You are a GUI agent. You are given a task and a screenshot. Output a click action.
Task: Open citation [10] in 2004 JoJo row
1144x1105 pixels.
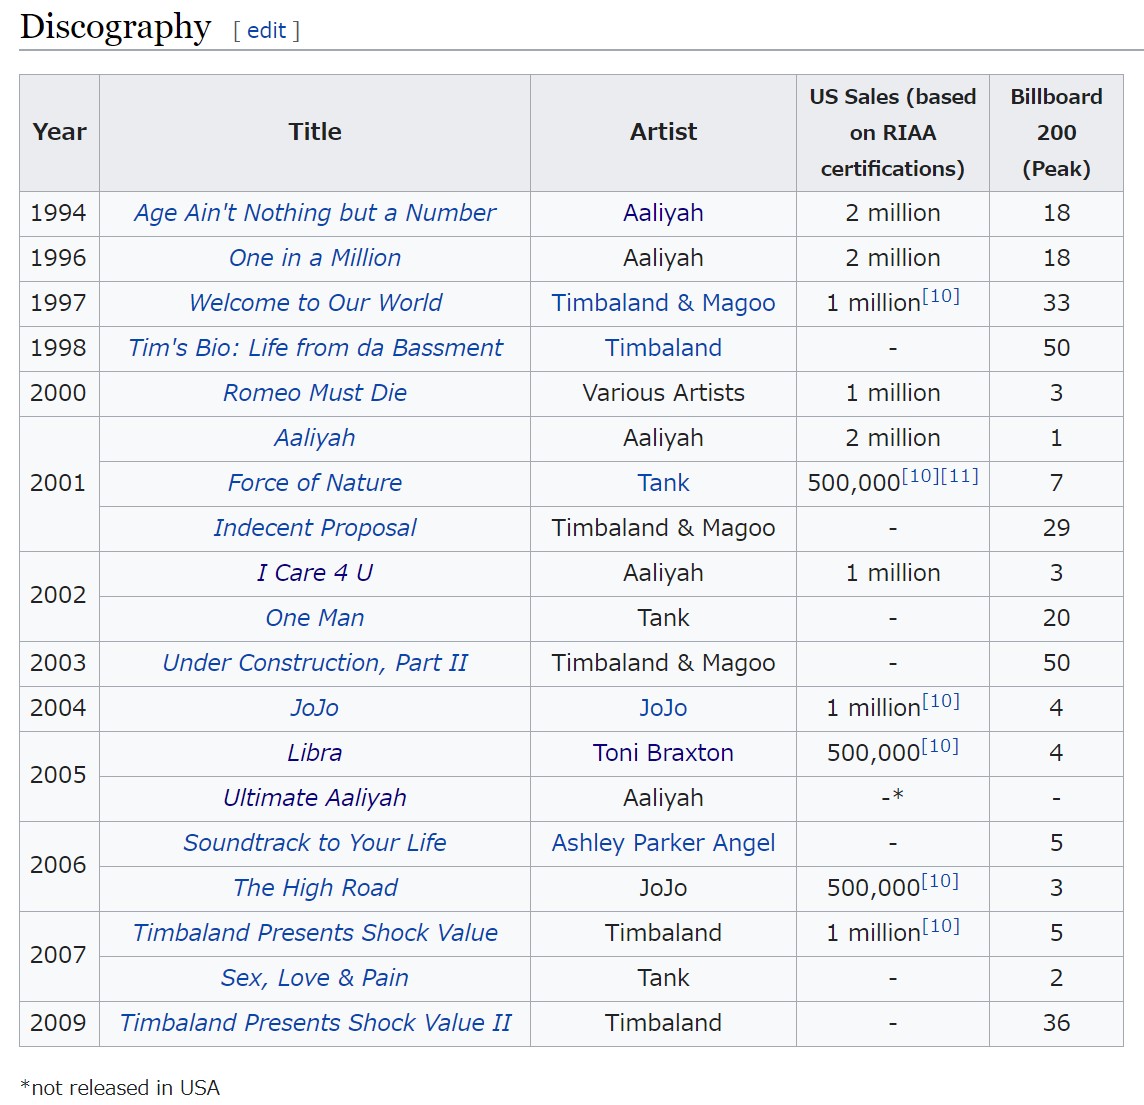coord(941,702)
